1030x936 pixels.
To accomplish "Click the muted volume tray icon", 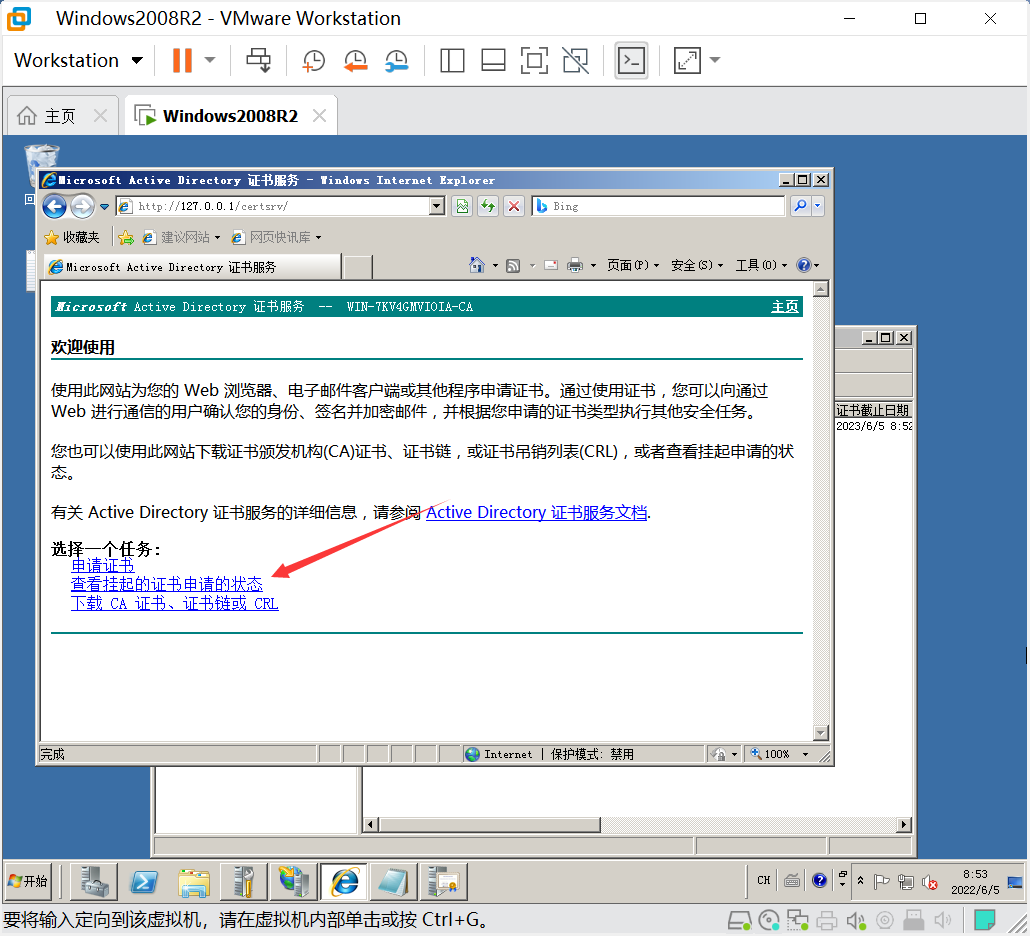I will 929,882.
